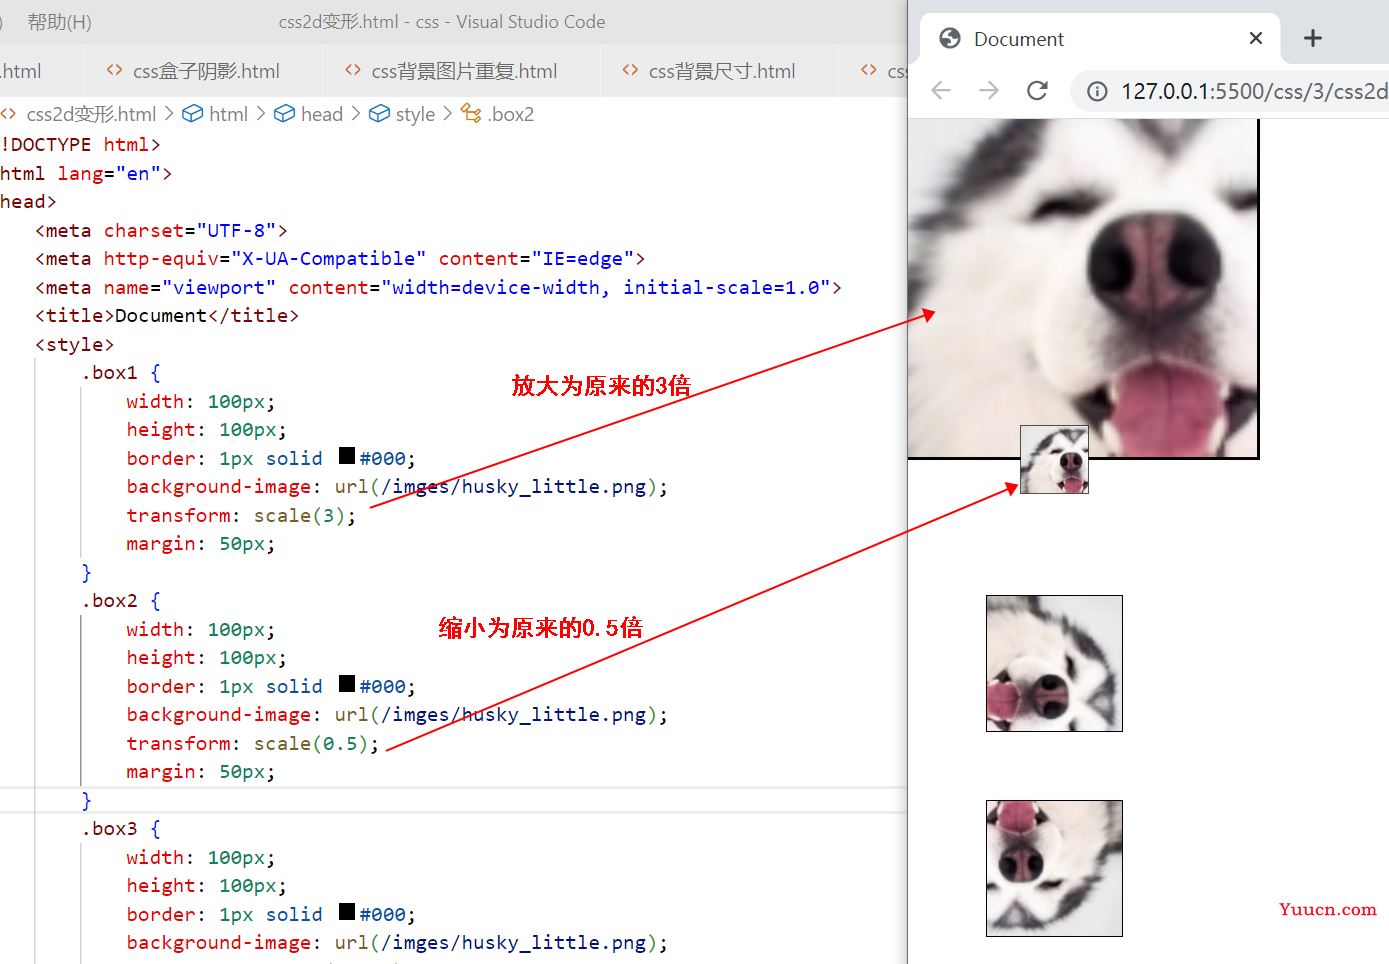
Task: Select css2d变形.html in breadcrumb
Action: click(x=91, y=114)
